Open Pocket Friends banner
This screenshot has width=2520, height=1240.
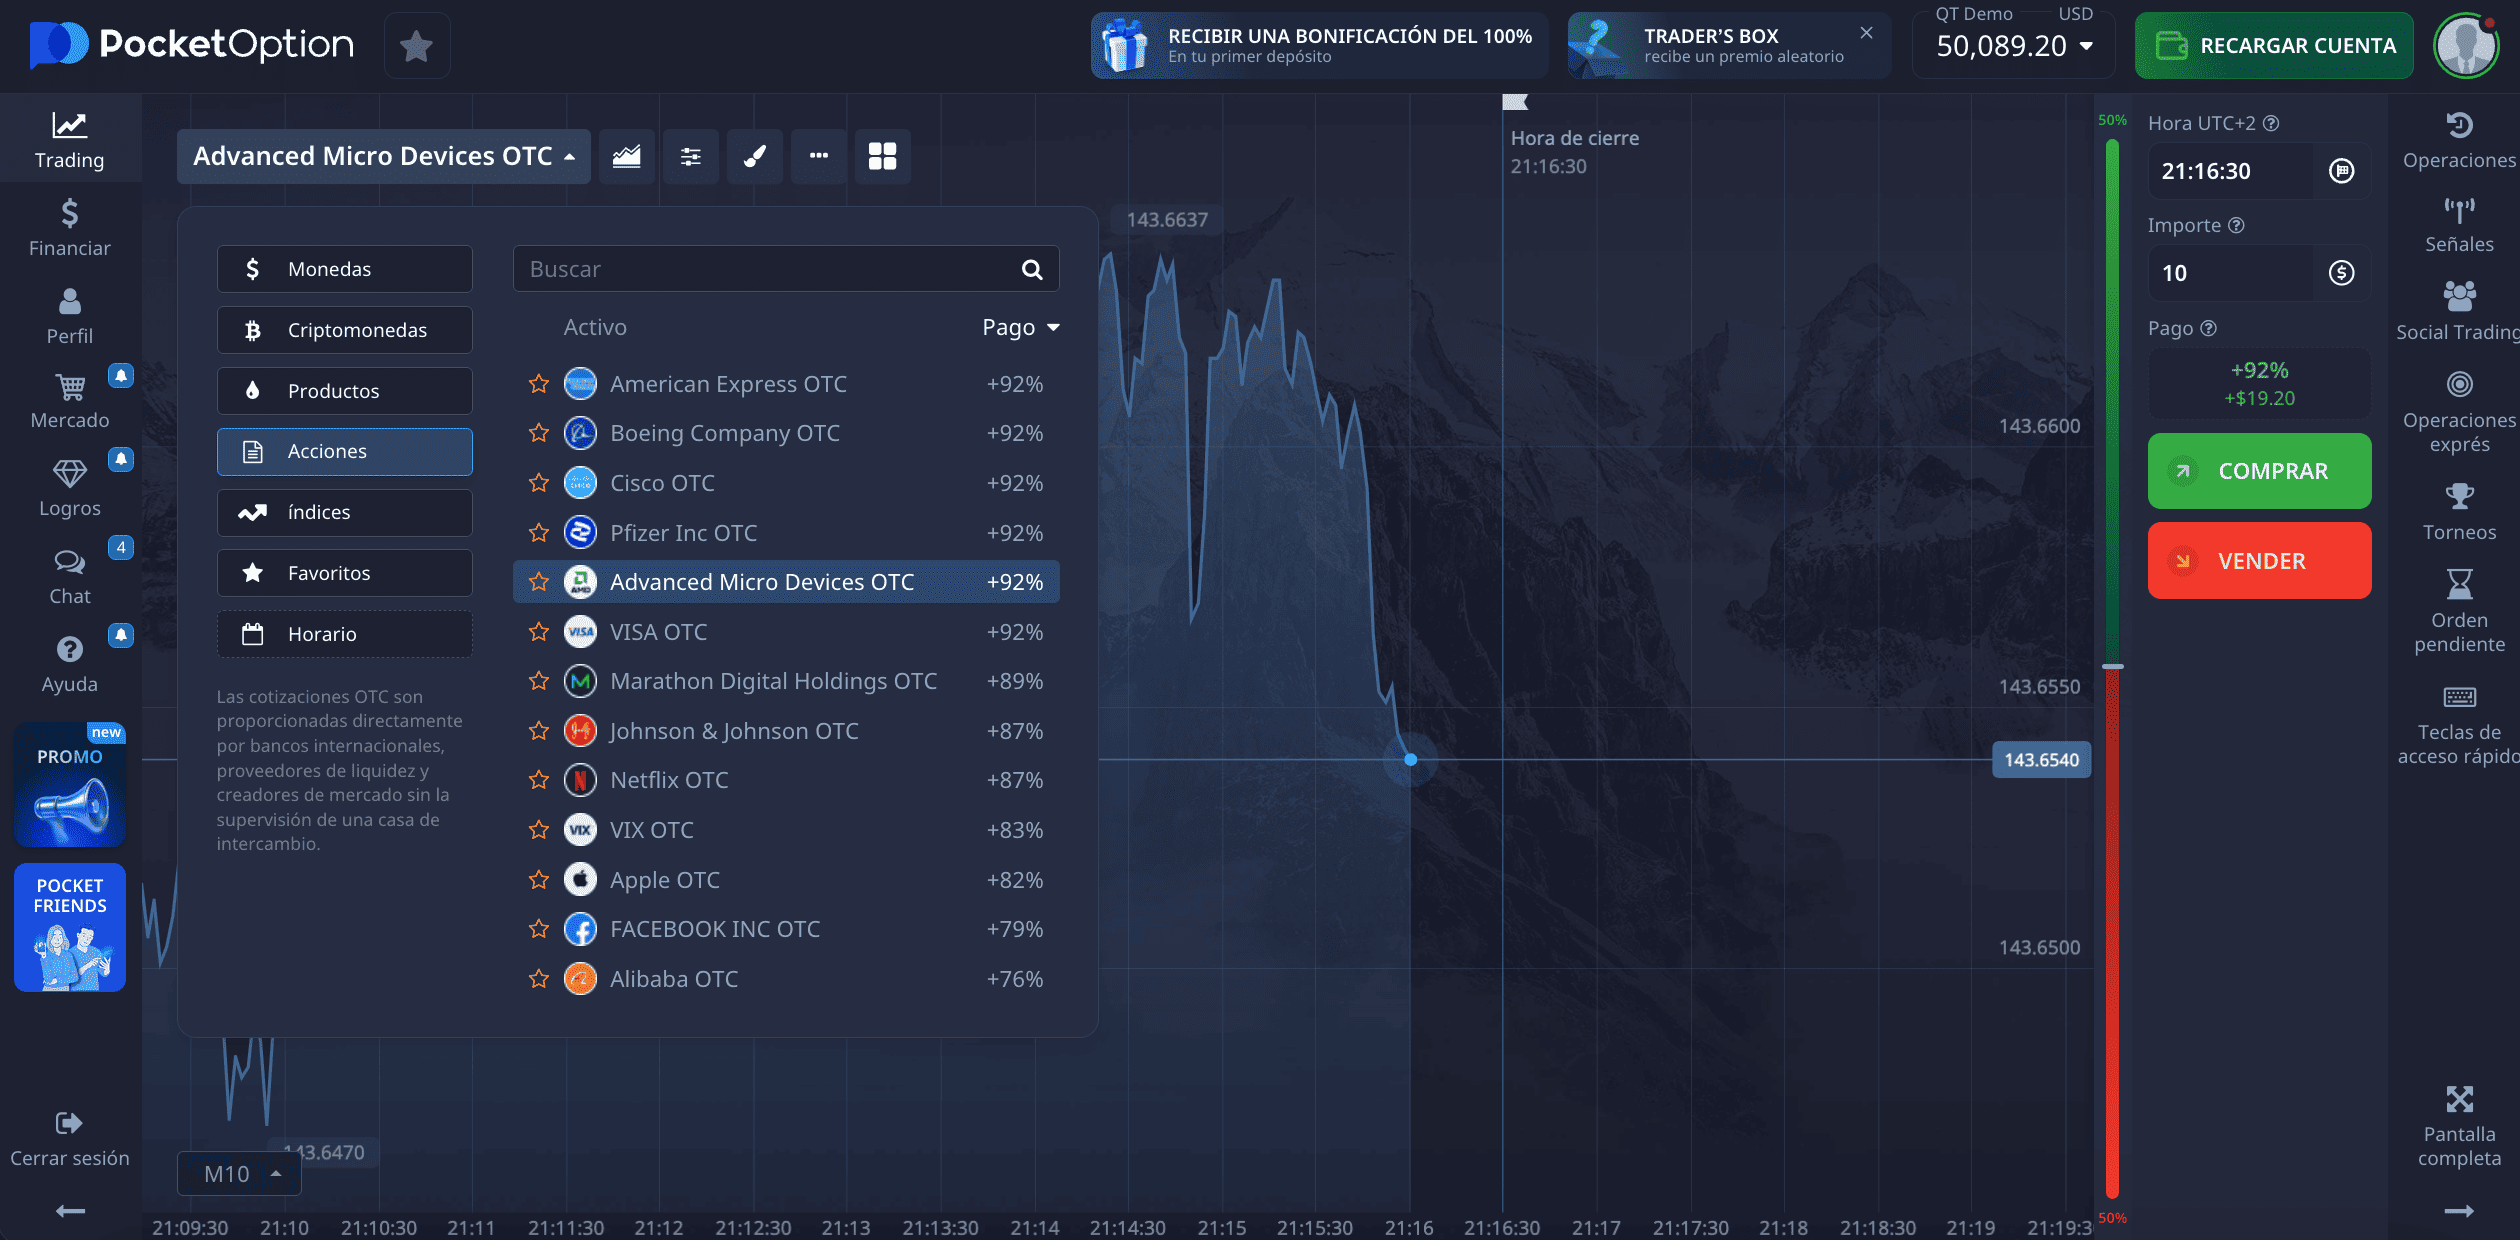(70, 928)
